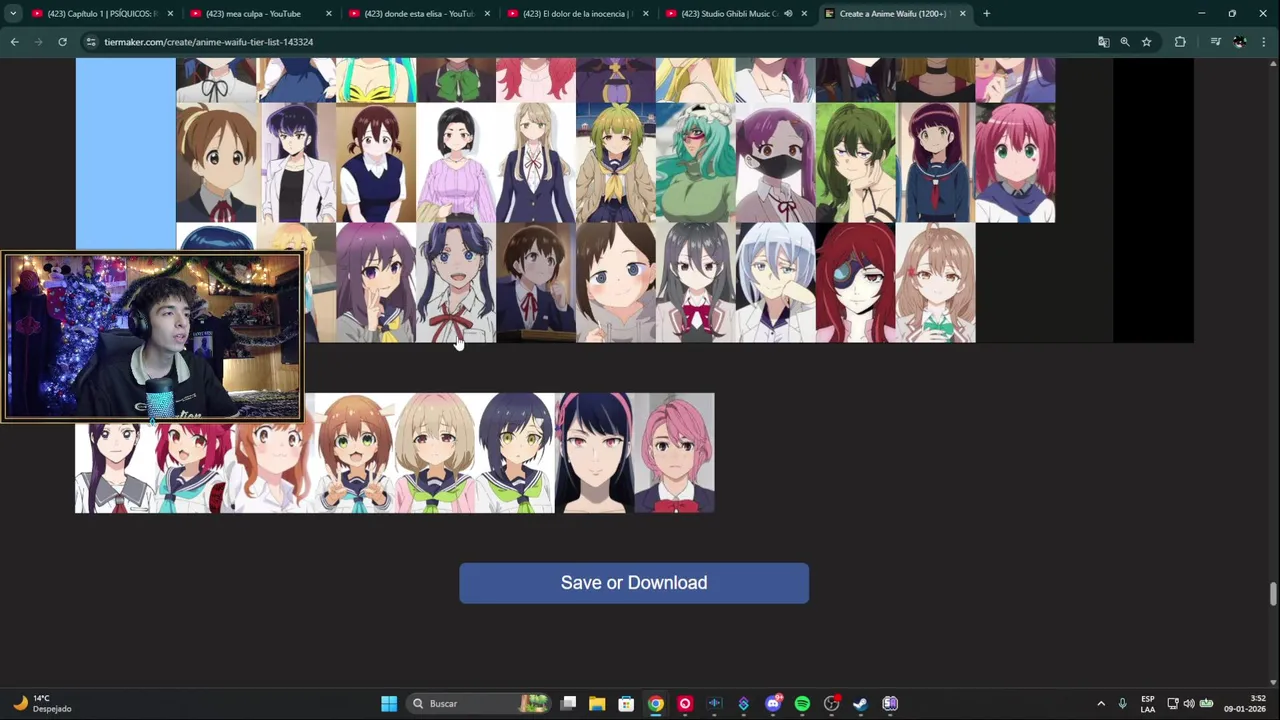Mute the Studio Ghibli Music tab audio
Viewport: 1280px width, 720px height.
click(788, 14)
